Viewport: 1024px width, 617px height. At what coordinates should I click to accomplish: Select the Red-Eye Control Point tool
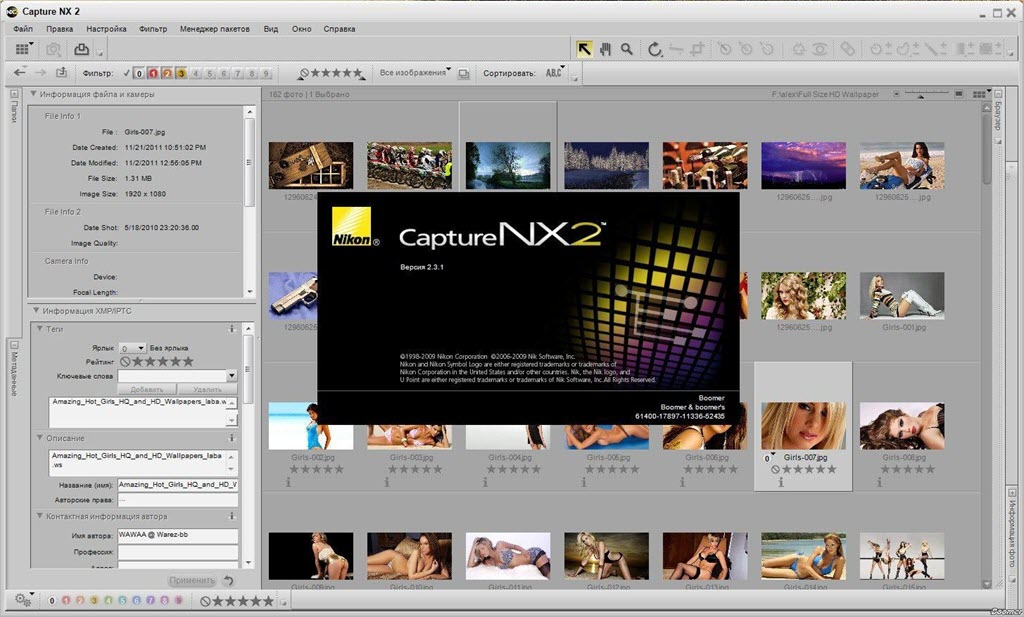820,49
